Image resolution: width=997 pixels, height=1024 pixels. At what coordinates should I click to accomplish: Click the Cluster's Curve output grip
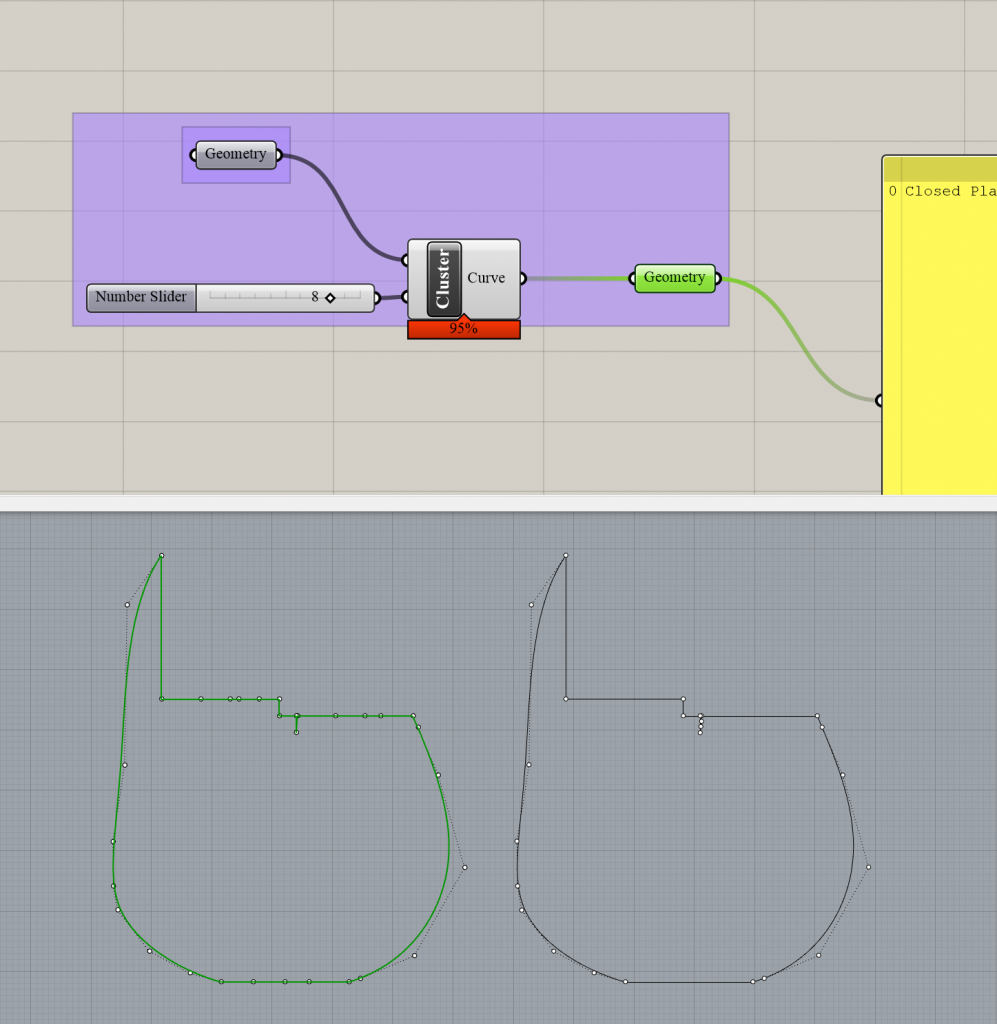(523, 279)
